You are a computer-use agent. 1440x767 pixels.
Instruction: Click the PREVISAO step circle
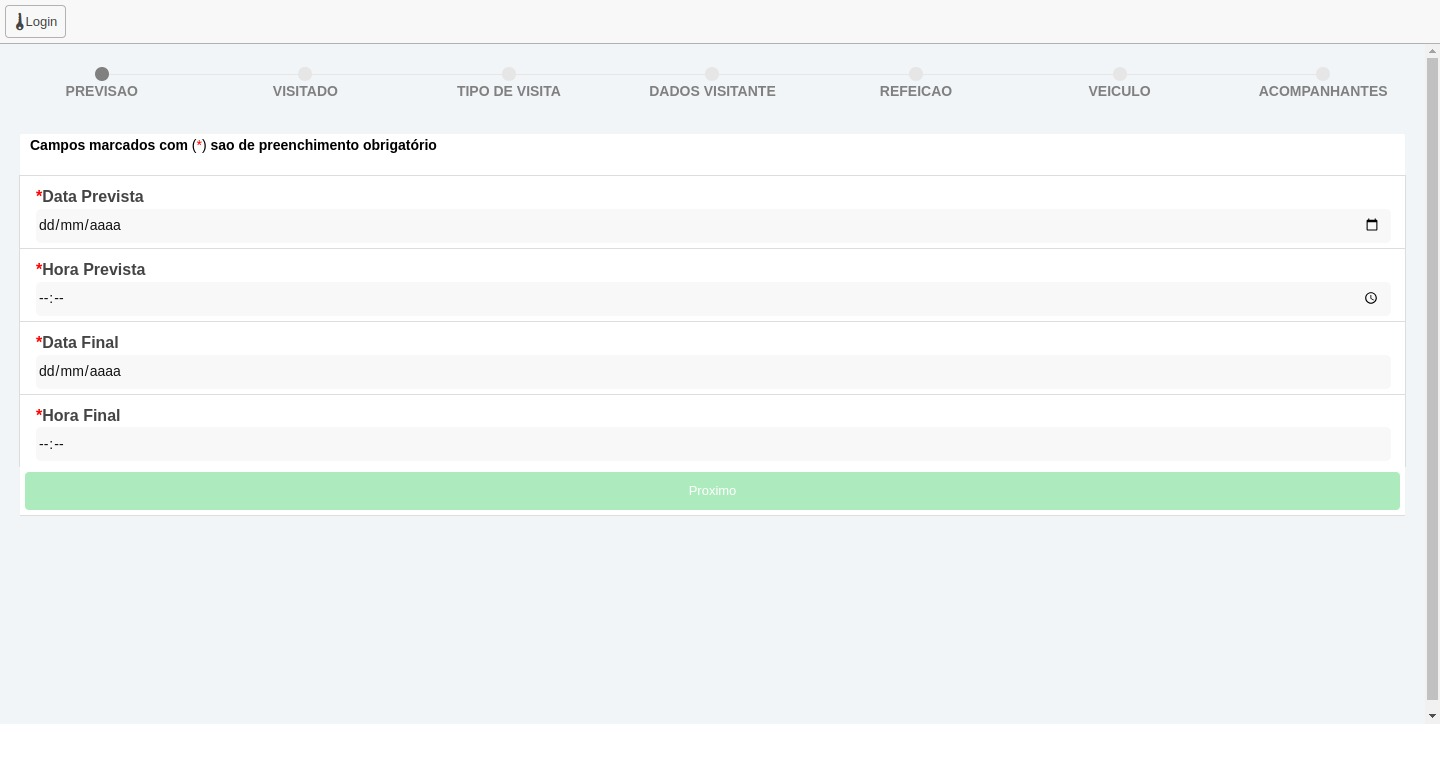tap(102, 74)
